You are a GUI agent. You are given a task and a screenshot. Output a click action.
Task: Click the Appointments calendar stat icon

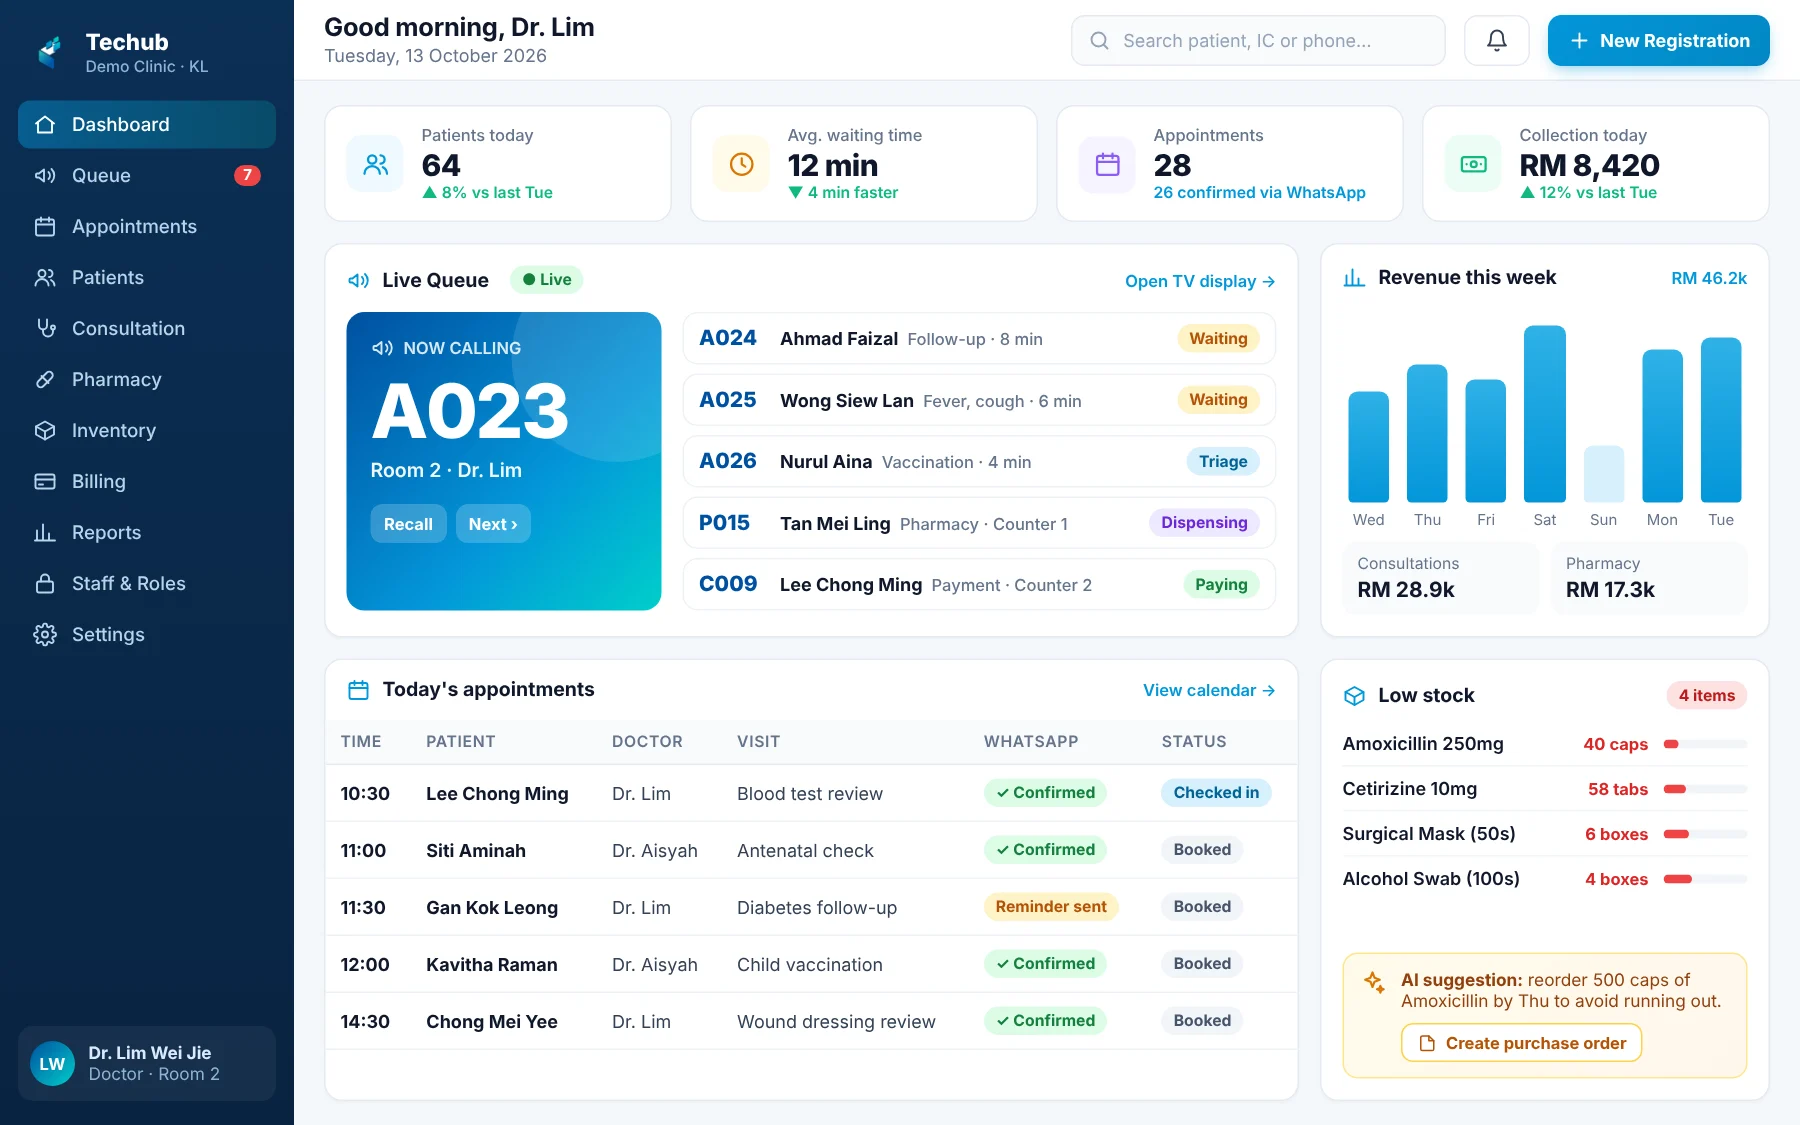pyautogui.click(x=1108, y=164)
